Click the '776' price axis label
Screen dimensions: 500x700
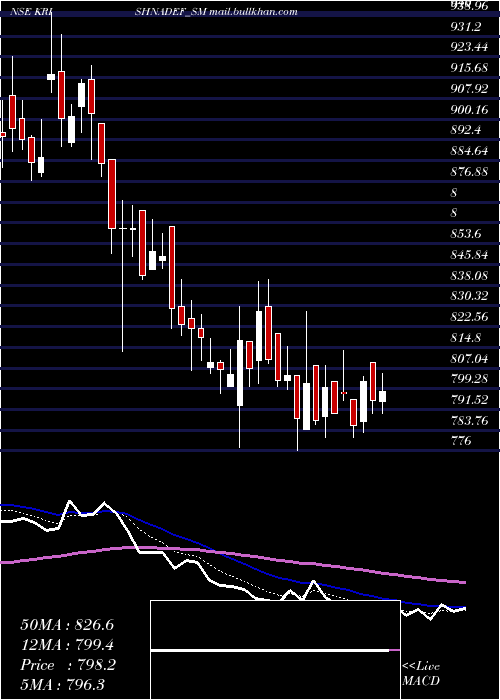(x=461, y=441)
